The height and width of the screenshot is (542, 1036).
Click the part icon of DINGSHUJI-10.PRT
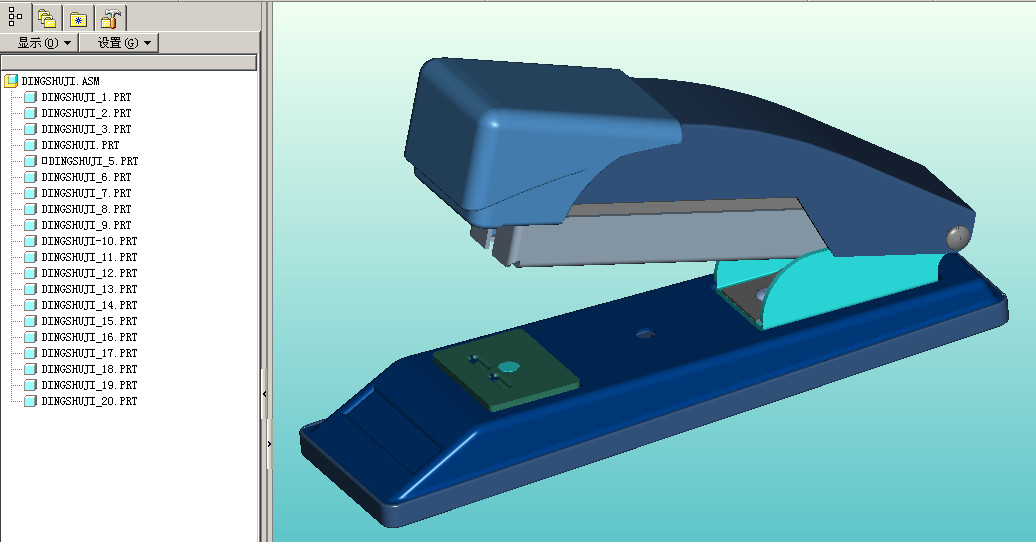click(x=30, y=241)
